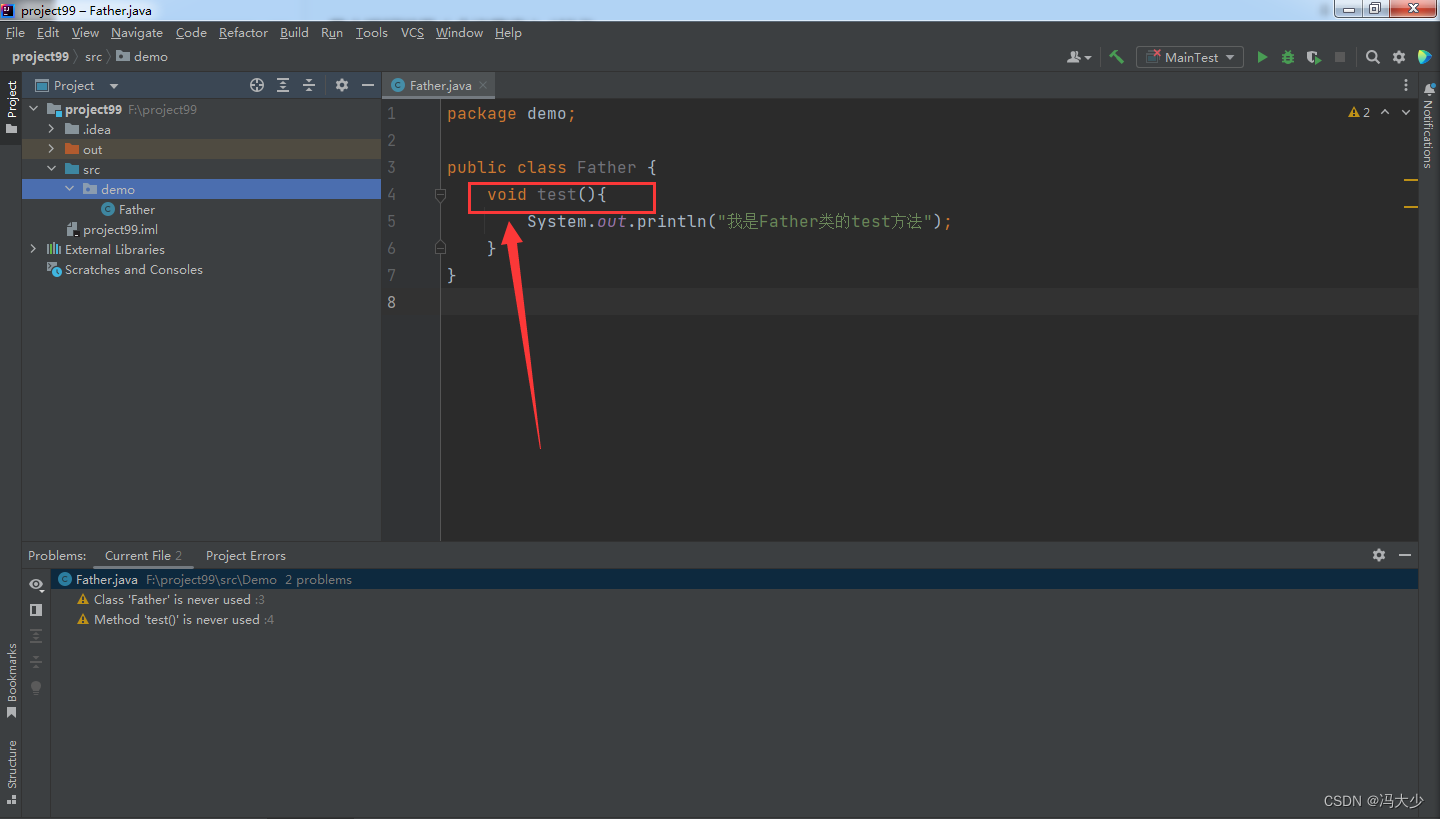Start debugging with the bug icon
This screenshot has width=1440, height=819.
1288,57
